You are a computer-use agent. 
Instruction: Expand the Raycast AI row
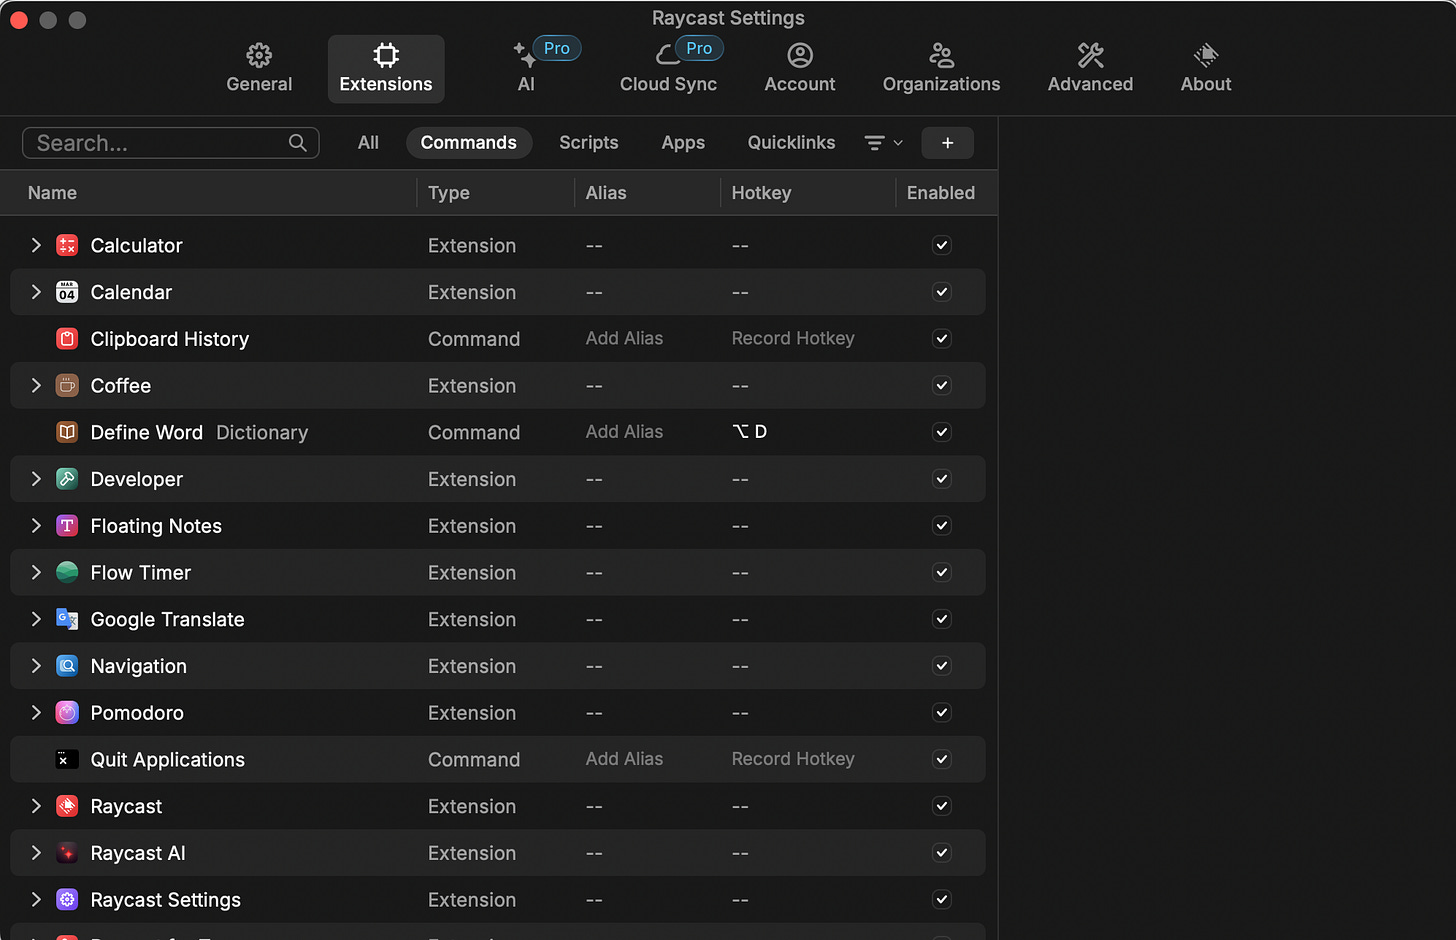[36, 853]
